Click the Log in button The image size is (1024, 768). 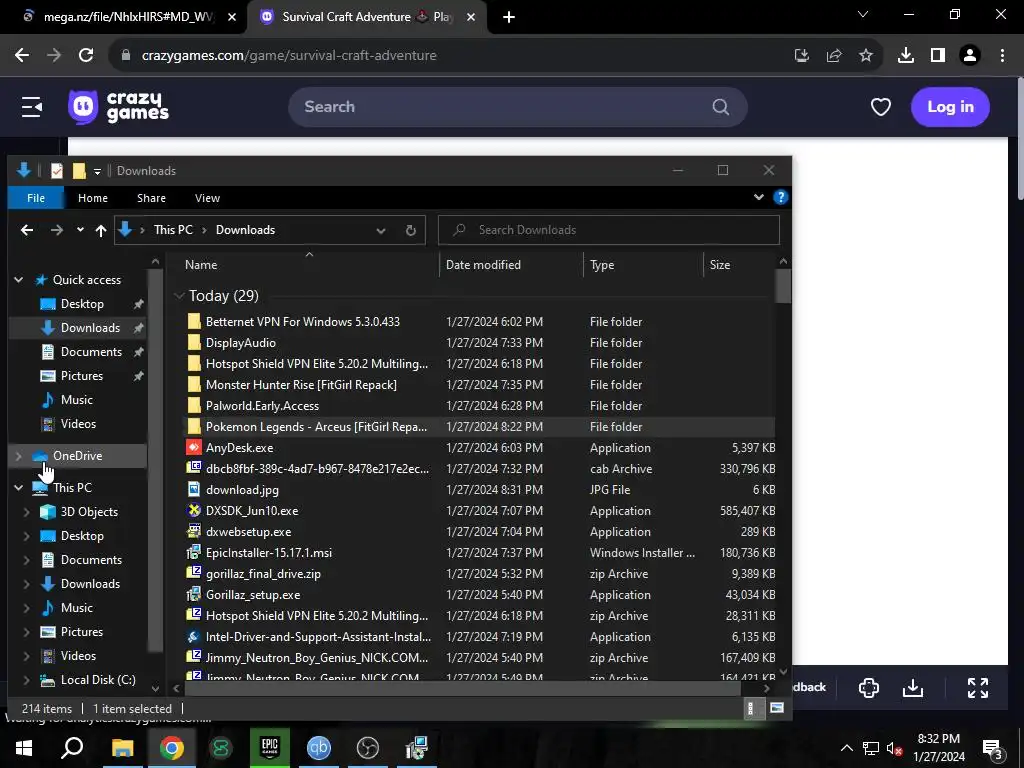click(x=950, y=107)
